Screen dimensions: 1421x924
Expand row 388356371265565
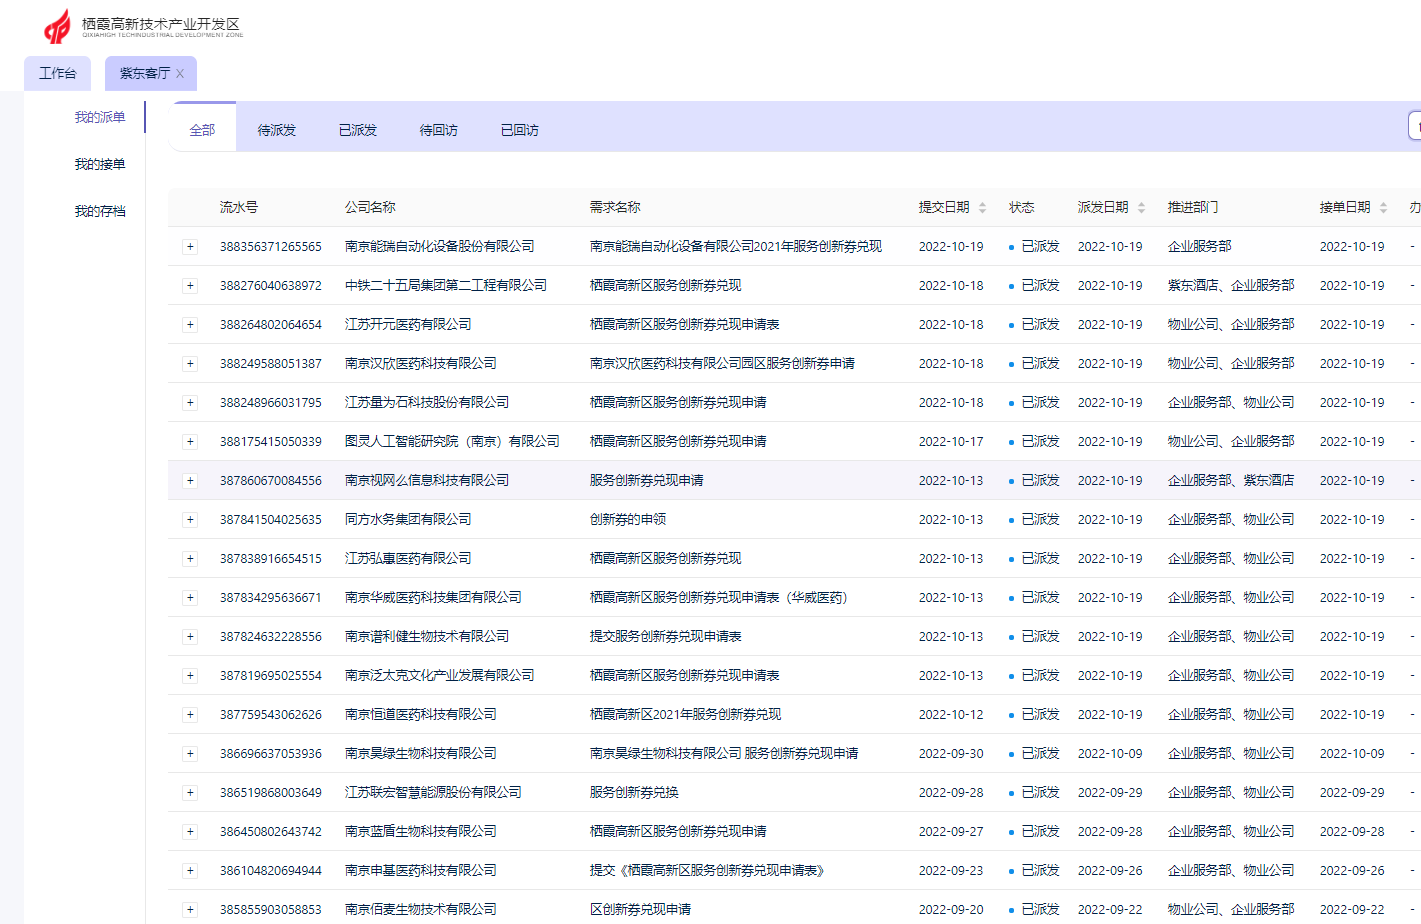click(190, 247)
